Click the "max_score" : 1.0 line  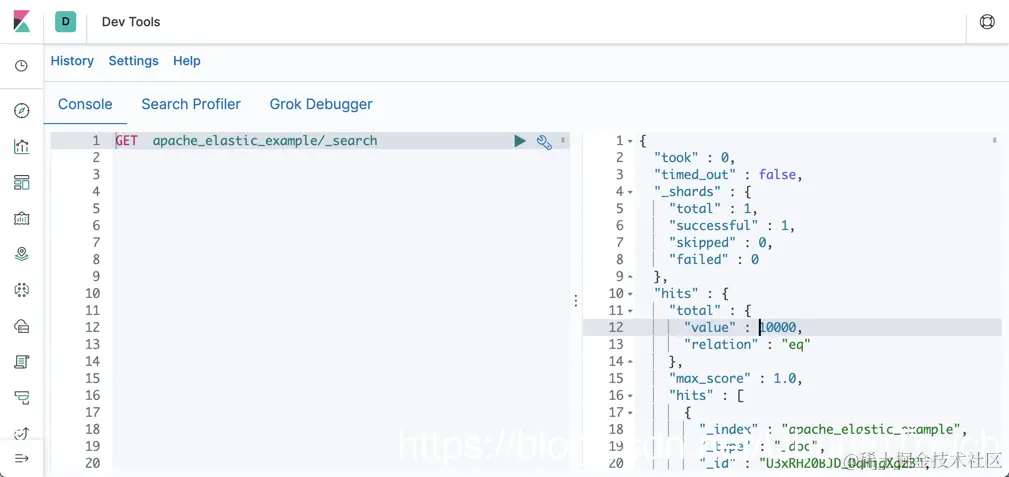736,379
